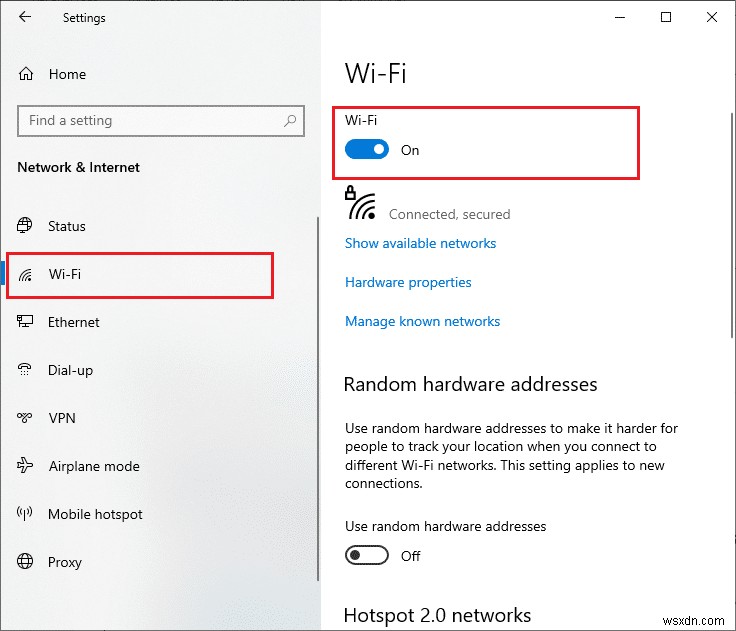Enable random hardware addresses toggle
736x631 pixels.
367,555
